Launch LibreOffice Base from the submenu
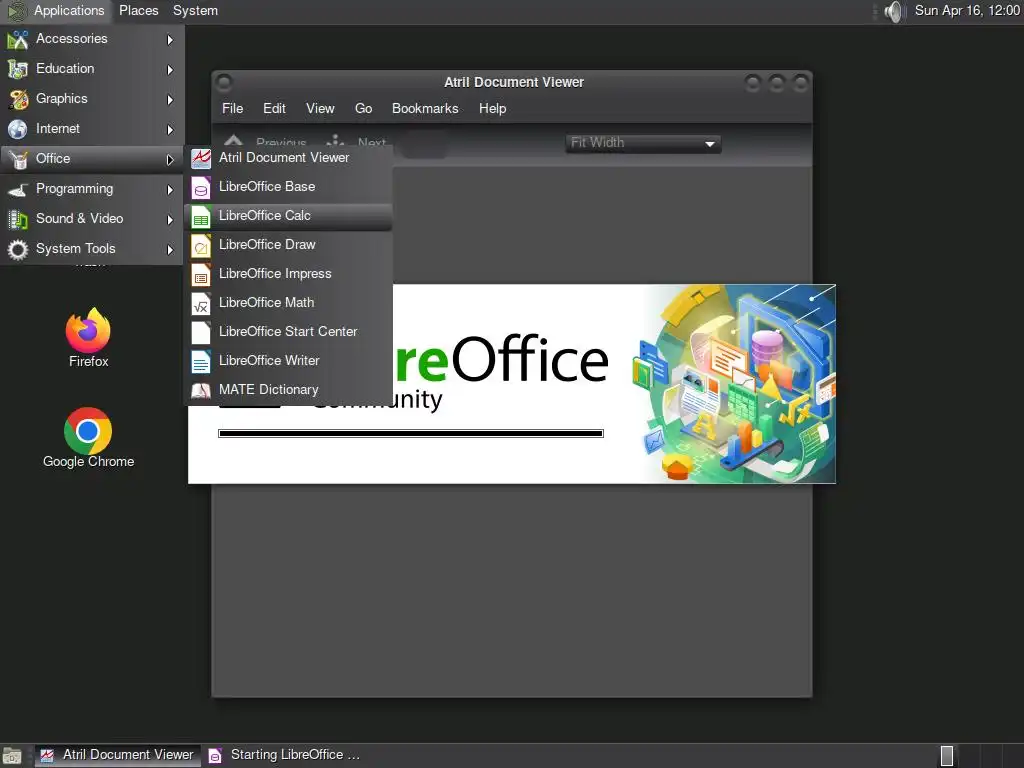Screen dimensions: 1024x768 [x=288, y=187]
